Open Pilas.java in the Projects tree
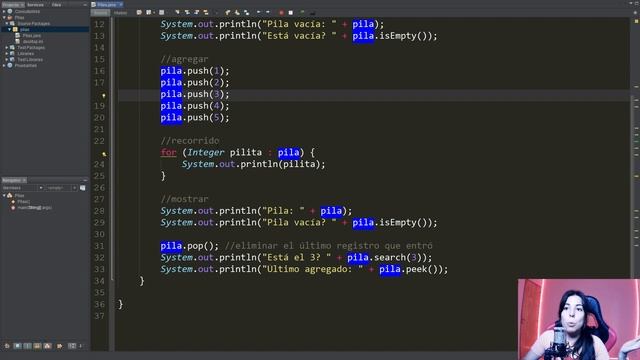Viewport: 640px width, 360px height. (31, 36)
